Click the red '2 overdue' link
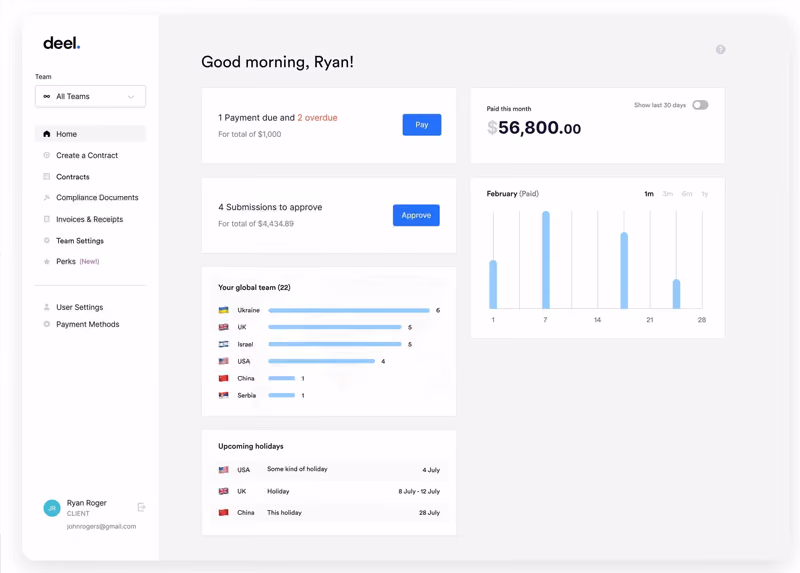Screen dimensions: 800x573 point(317,117)
